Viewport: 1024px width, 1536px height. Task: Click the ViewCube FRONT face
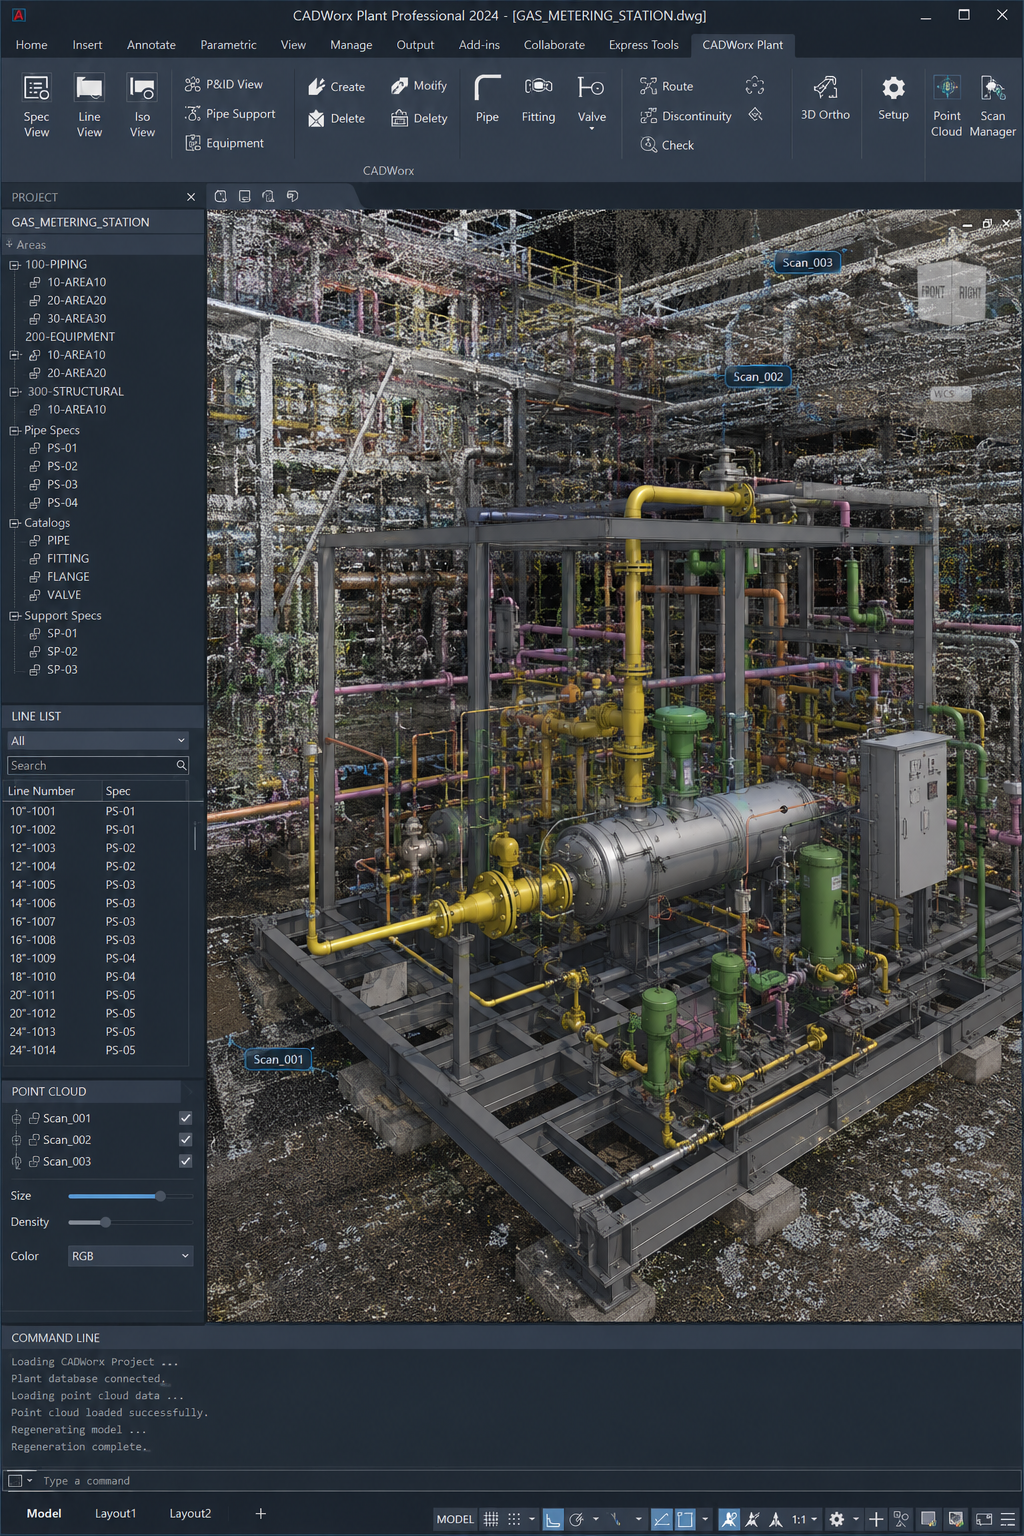point(933,292)
